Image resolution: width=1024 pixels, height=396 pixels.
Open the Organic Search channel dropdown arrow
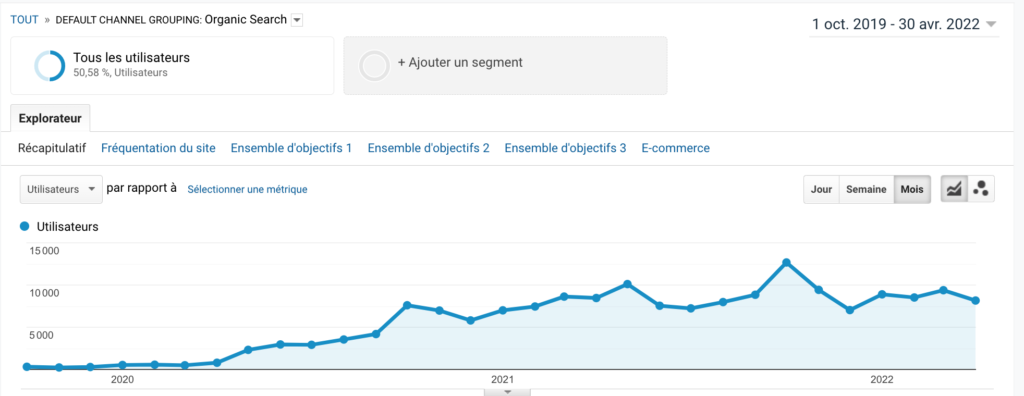pyautogui.click(x=297, y=20)
